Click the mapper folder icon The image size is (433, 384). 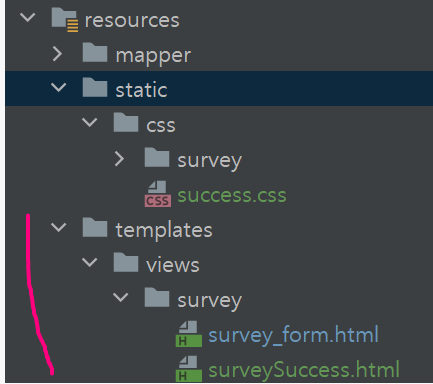[x=95, y=52]
